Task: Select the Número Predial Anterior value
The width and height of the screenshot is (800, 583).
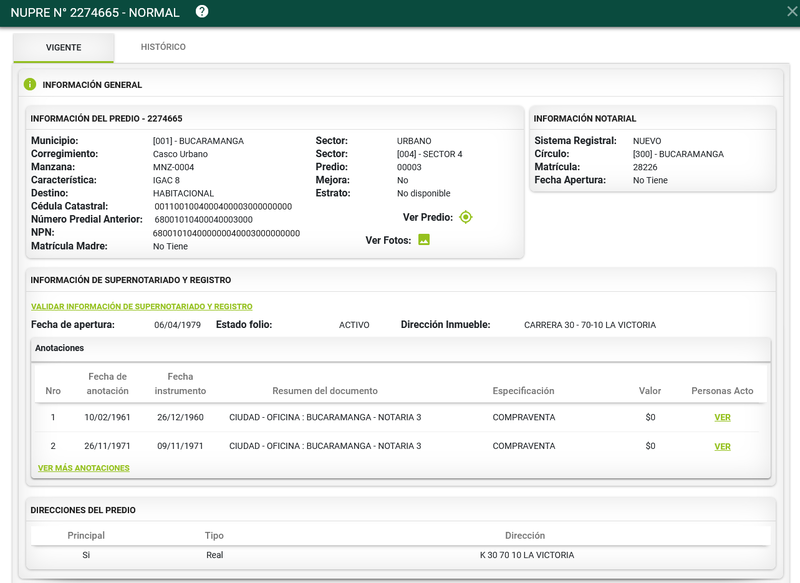Action: coord(204,220)
